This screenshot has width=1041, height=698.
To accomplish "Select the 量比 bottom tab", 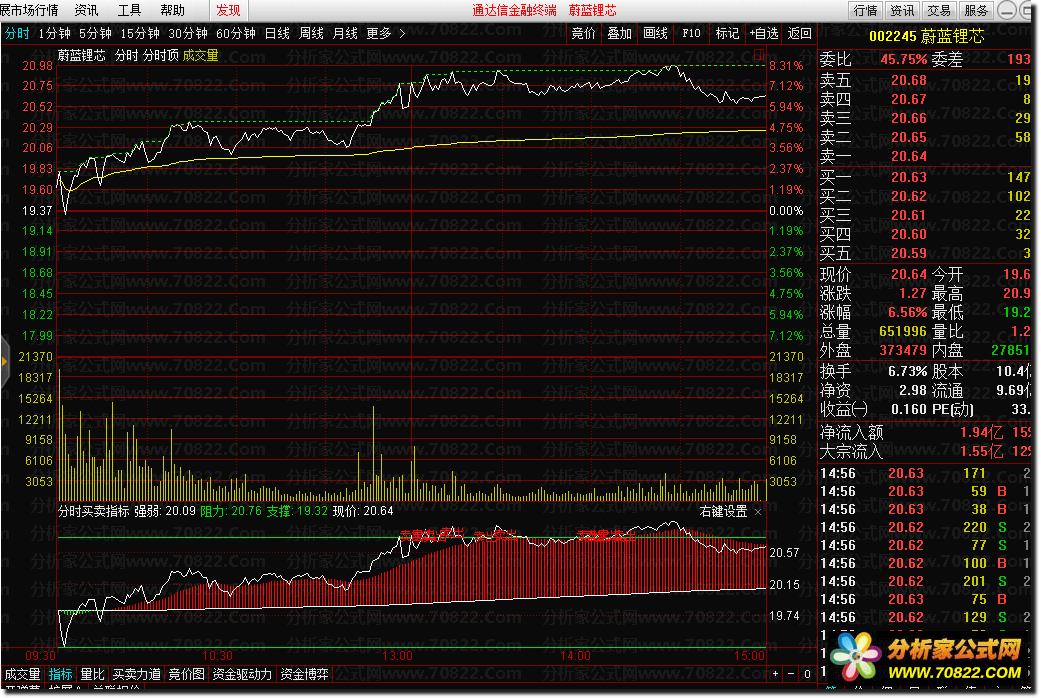I will pyautogui.click(x=93, y=674).
